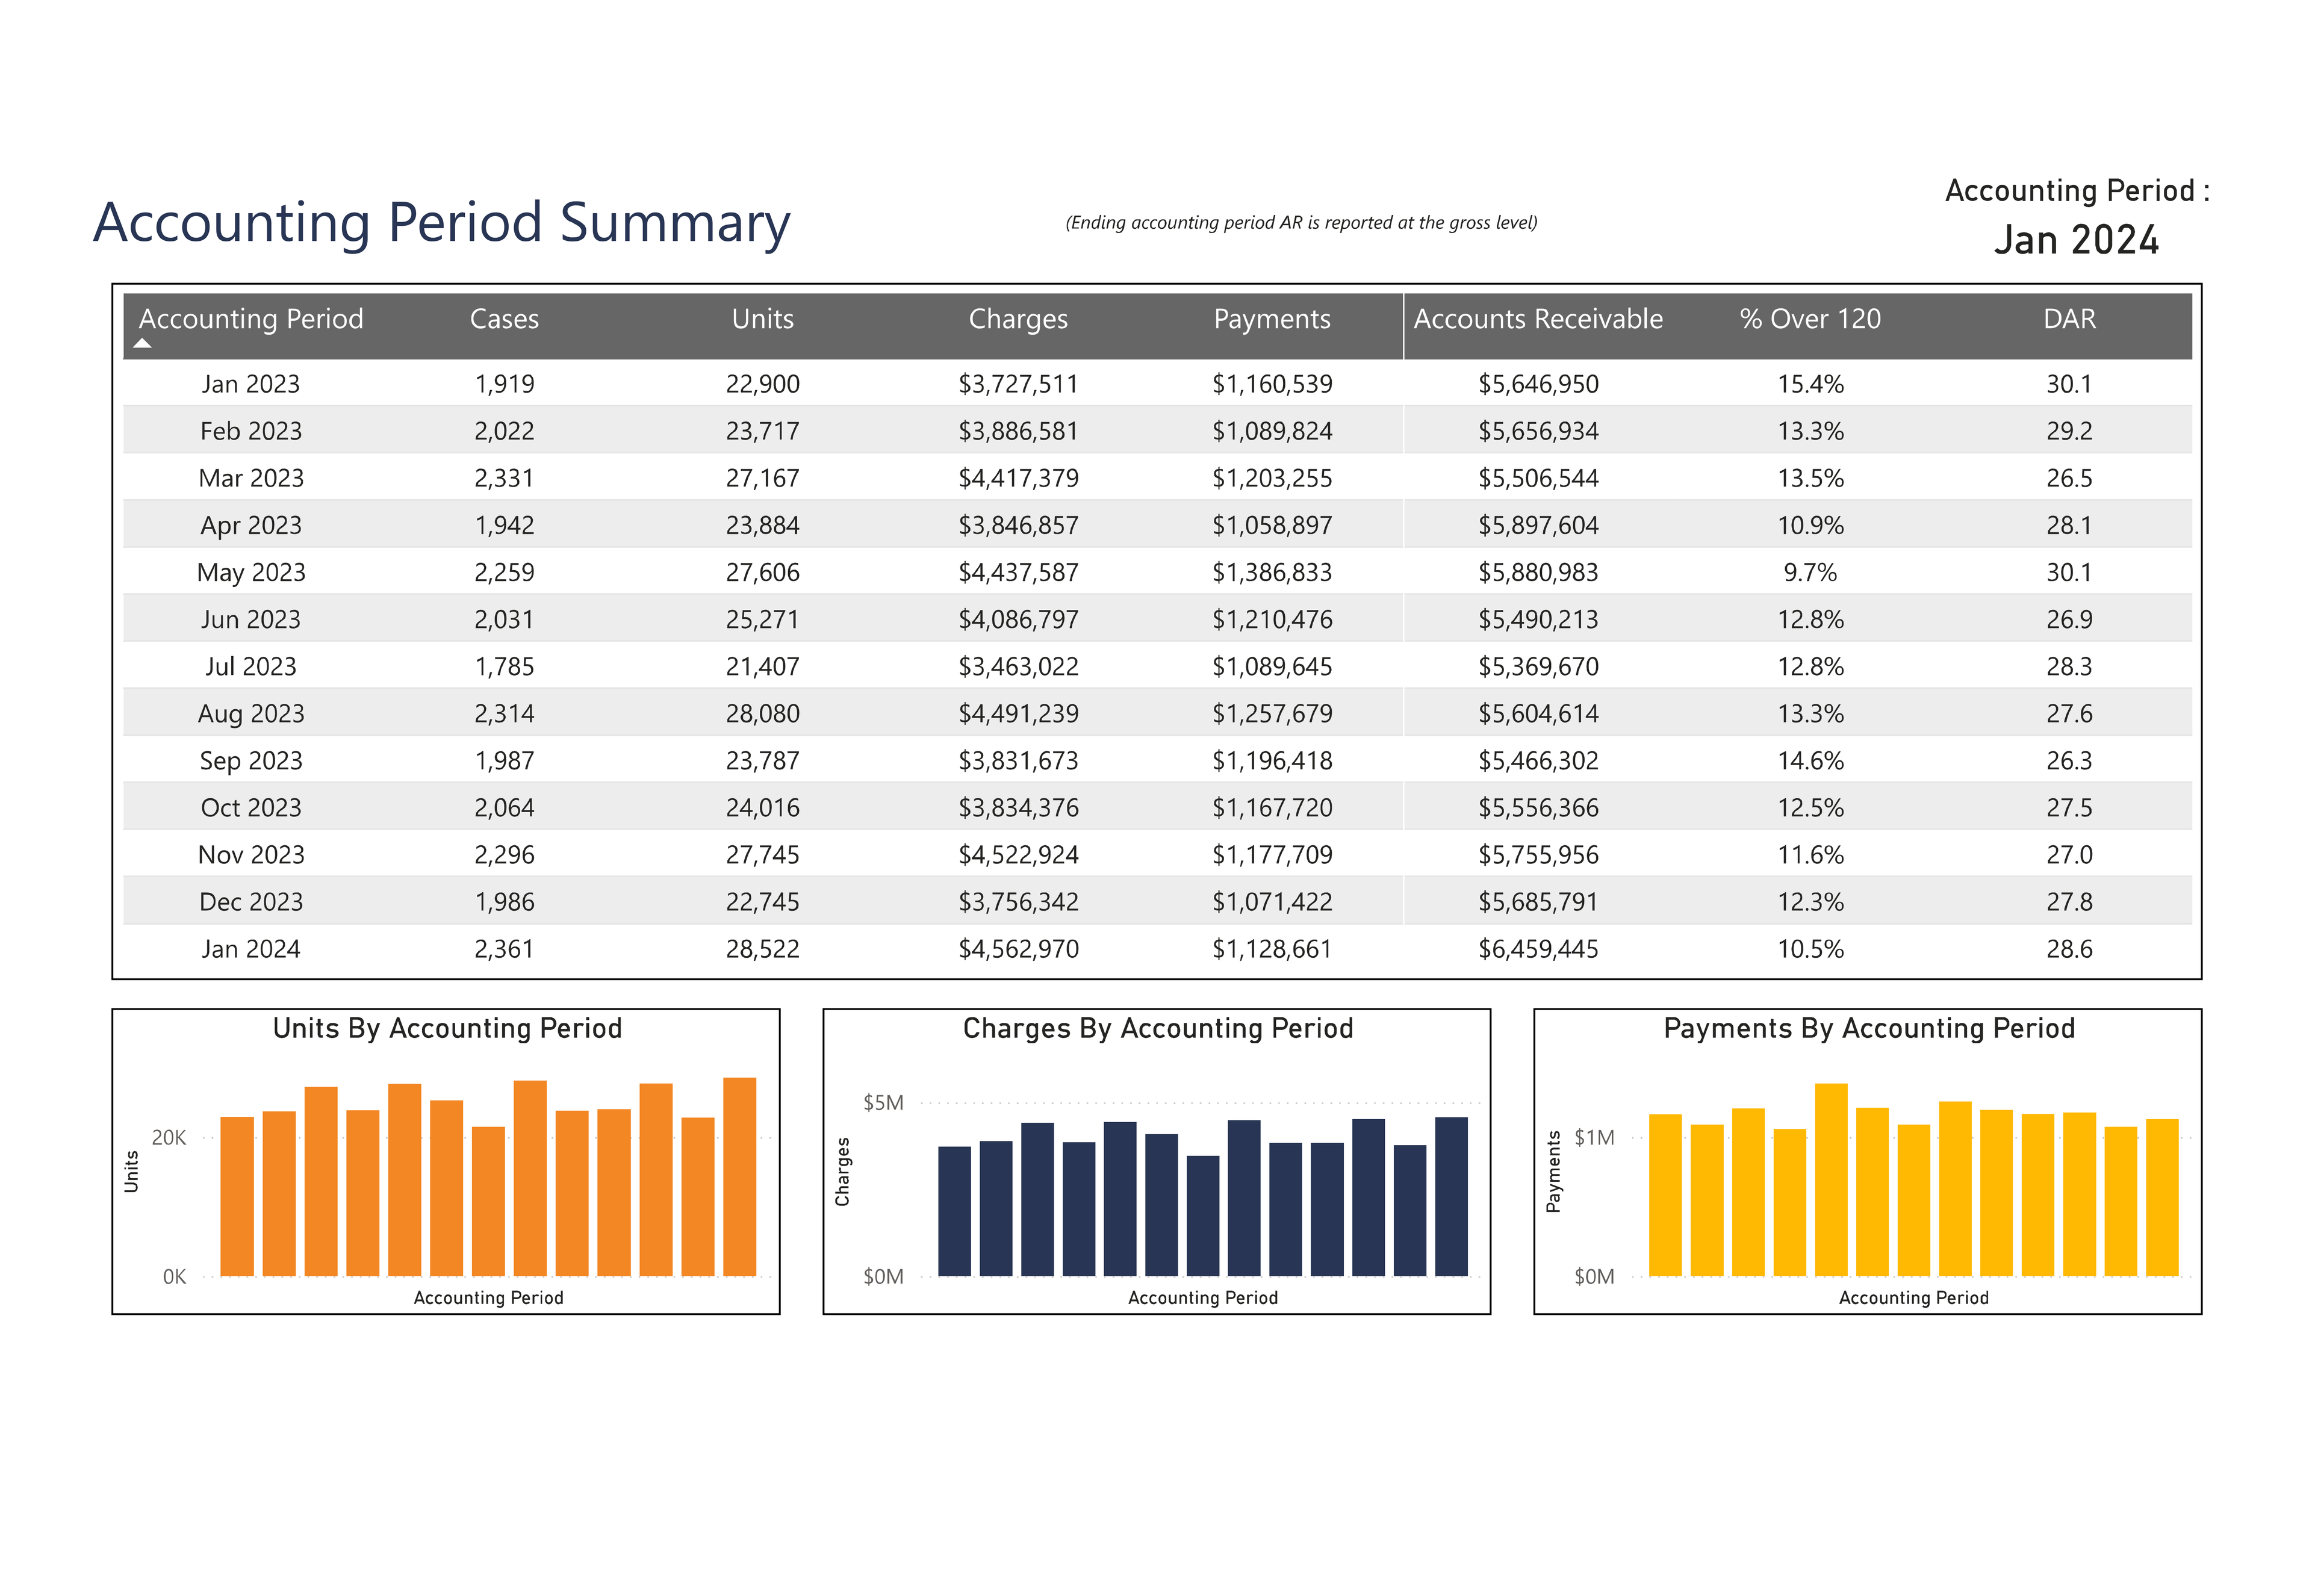
Task: Select the Jan 2023 row label
Action: [251, 384]
